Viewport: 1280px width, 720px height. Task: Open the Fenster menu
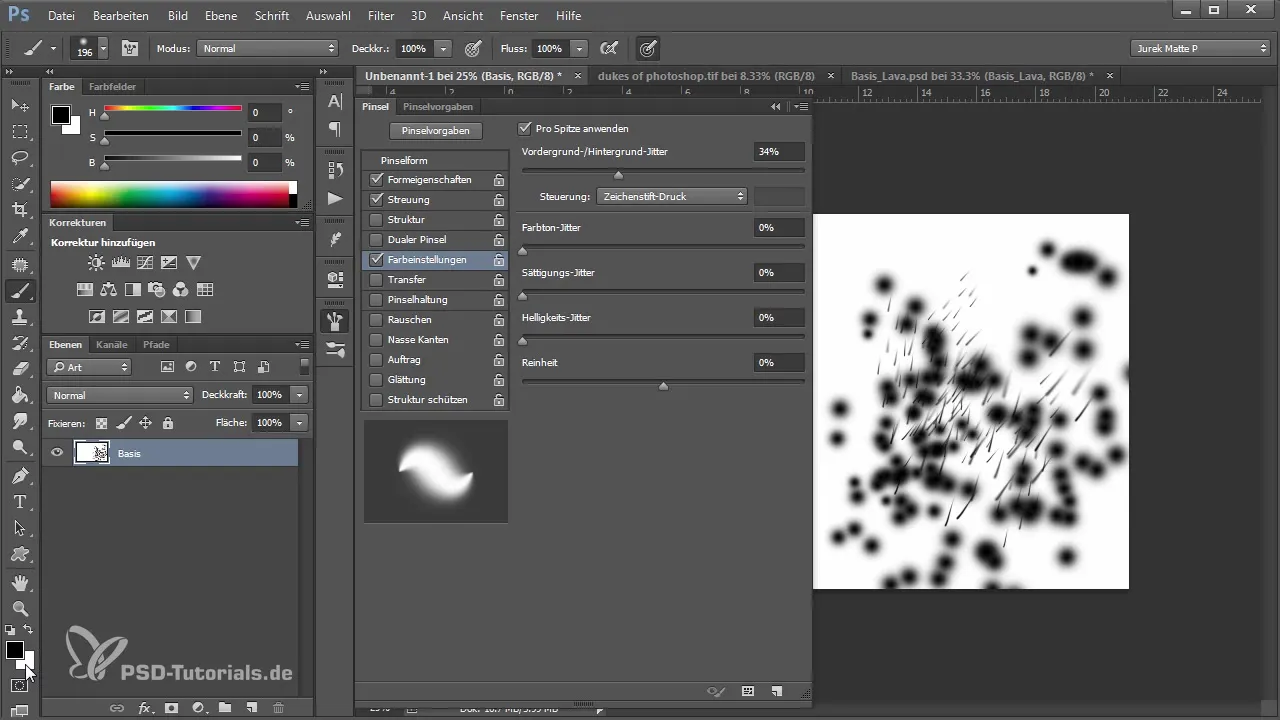click(518, 16)
